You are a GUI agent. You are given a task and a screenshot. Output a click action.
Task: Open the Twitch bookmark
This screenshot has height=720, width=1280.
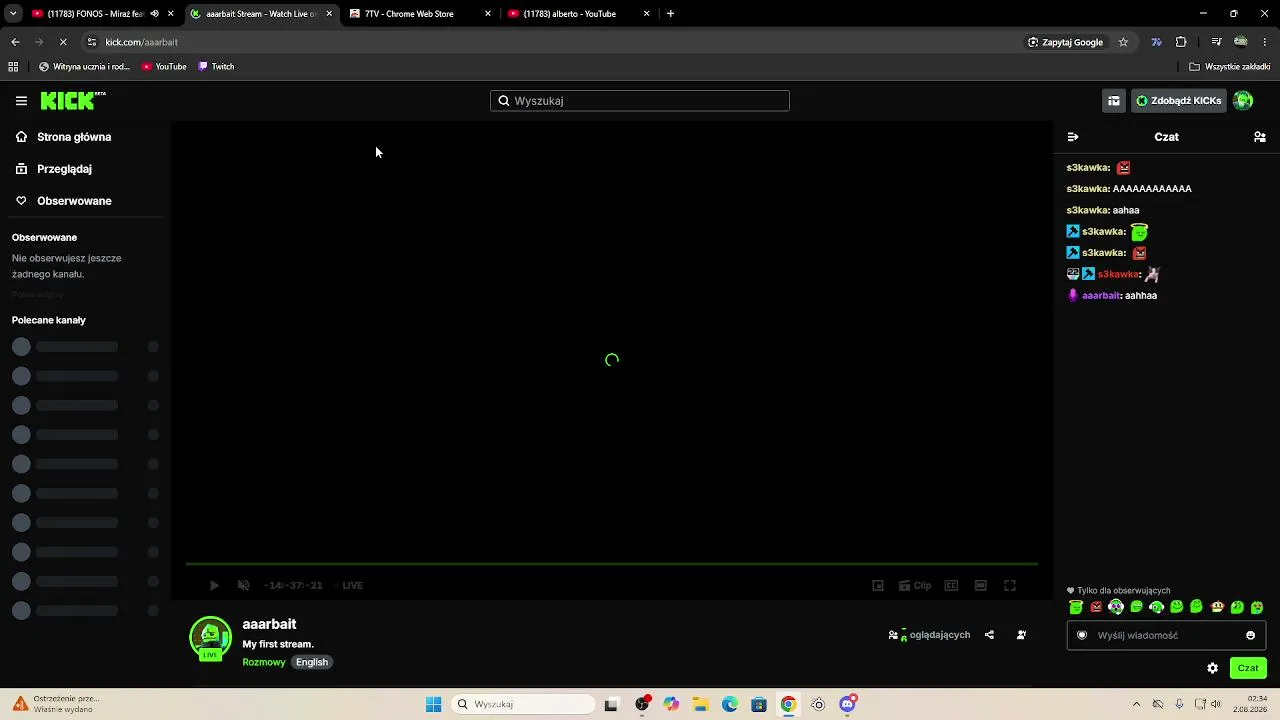pos(216,67)
